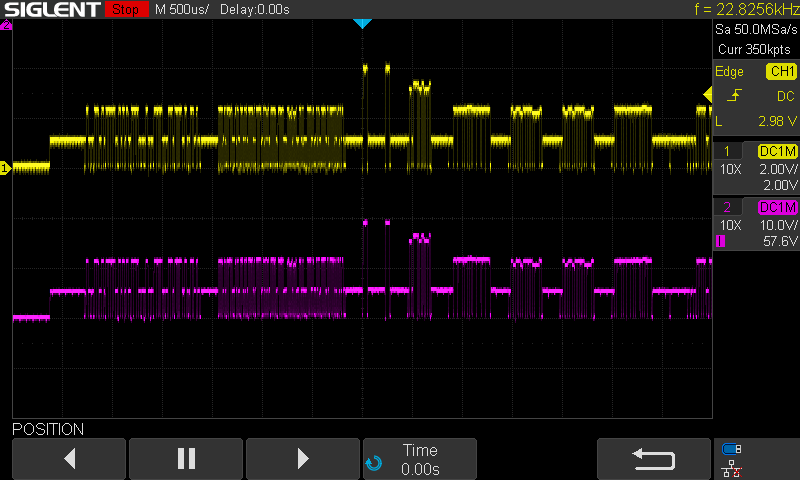Click the magenta DC1M coupling badge

[x=778, y=207]
